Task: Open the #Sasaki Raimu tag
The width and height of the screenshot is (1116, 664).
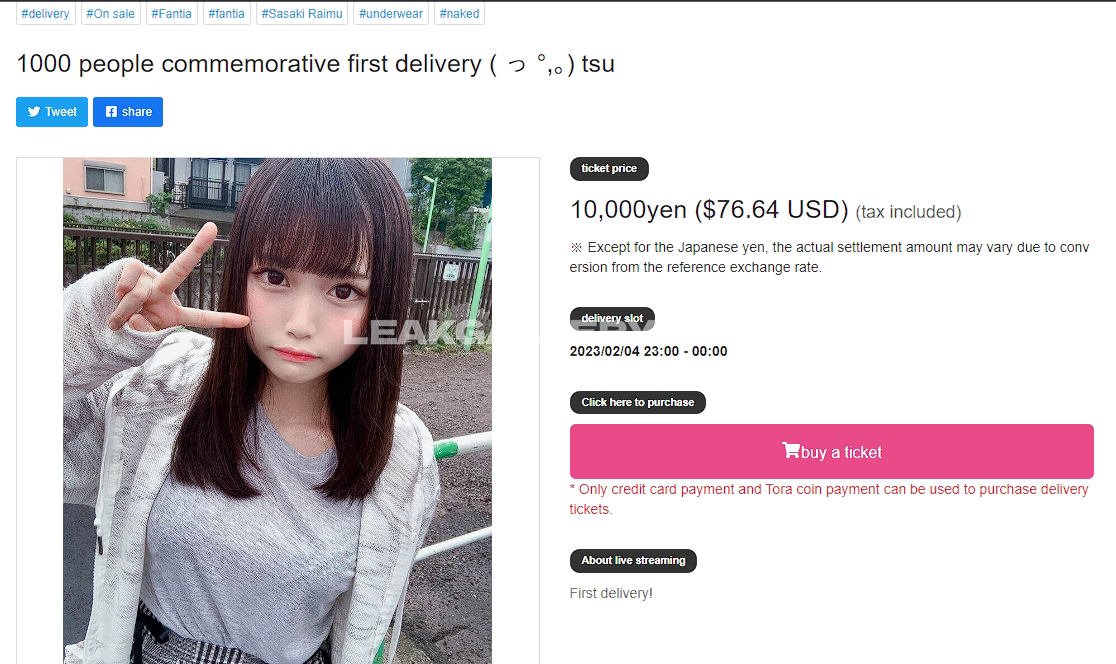Action: click(302, 14)
